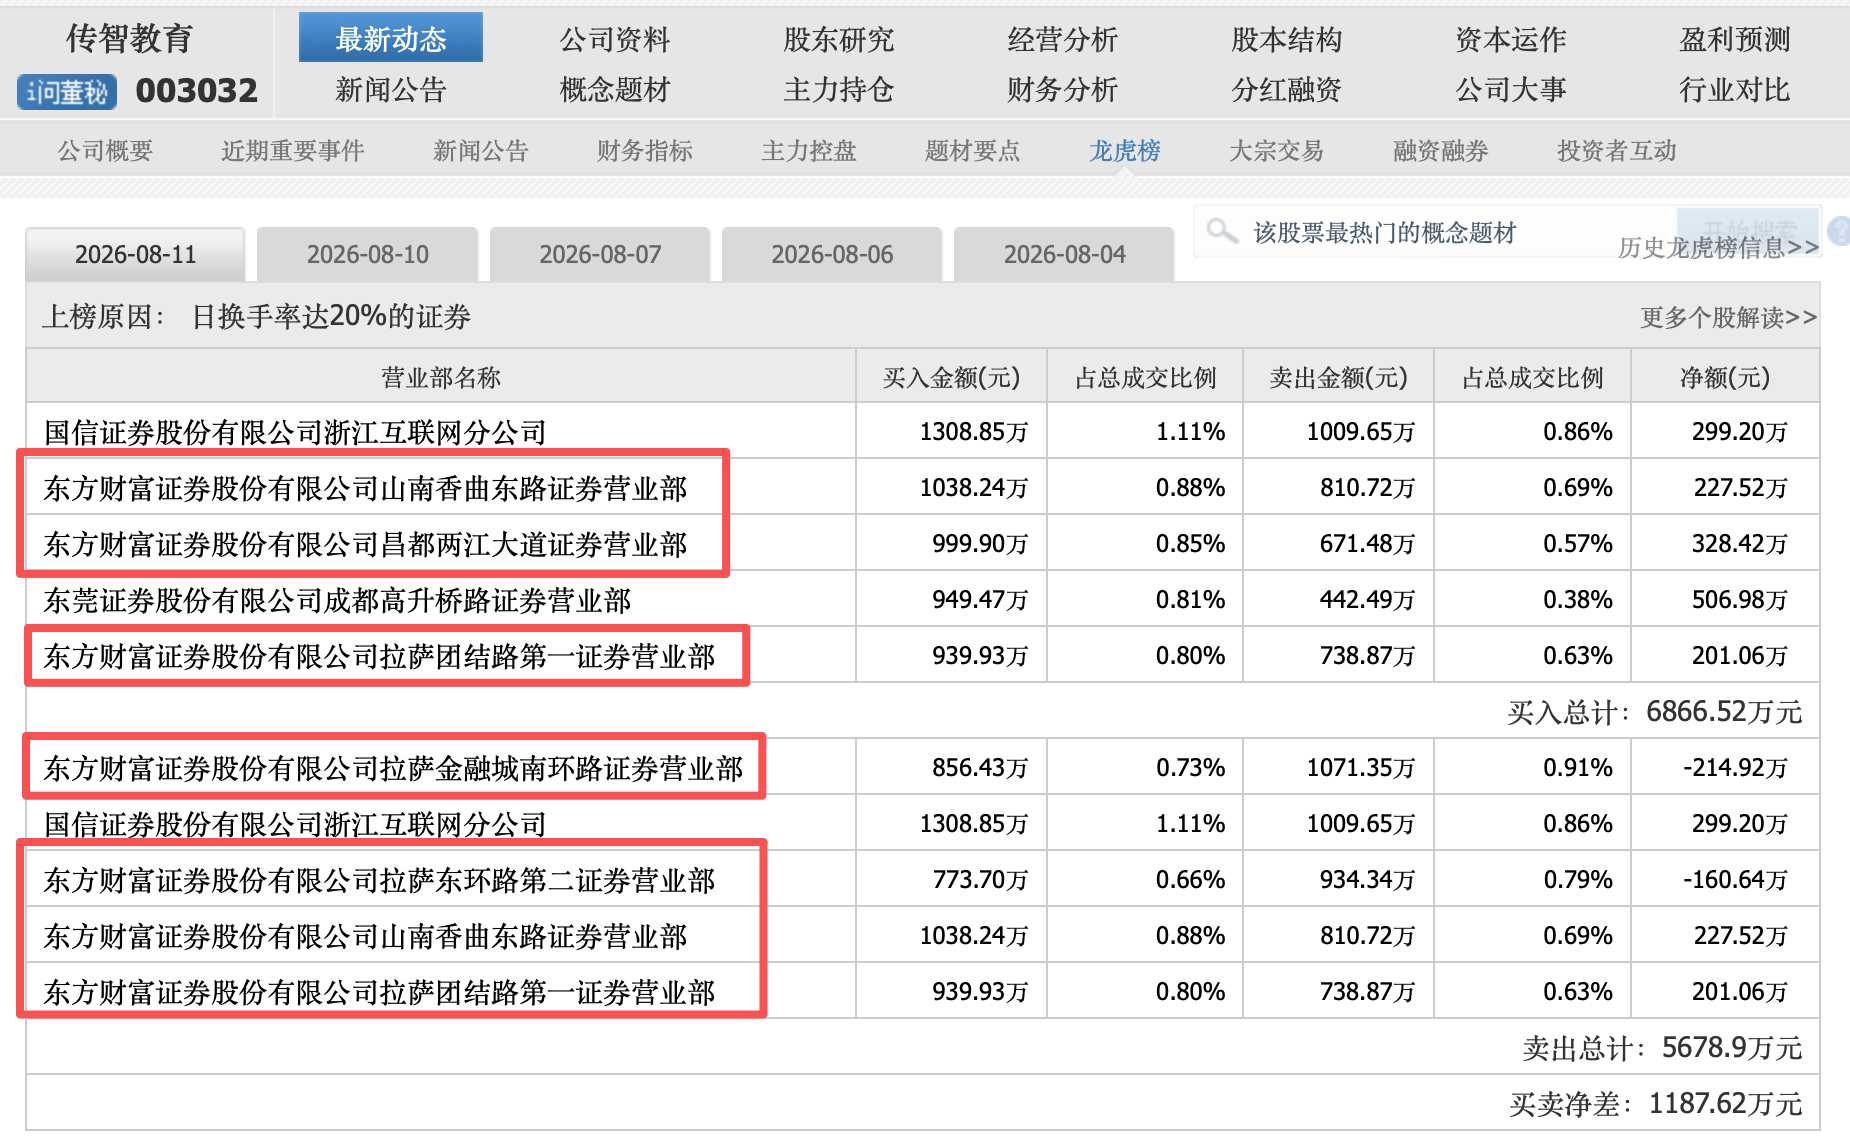View the 2026-08-04 date tab
This screenshot has height=1148, width=1850.
[1064, 254]
